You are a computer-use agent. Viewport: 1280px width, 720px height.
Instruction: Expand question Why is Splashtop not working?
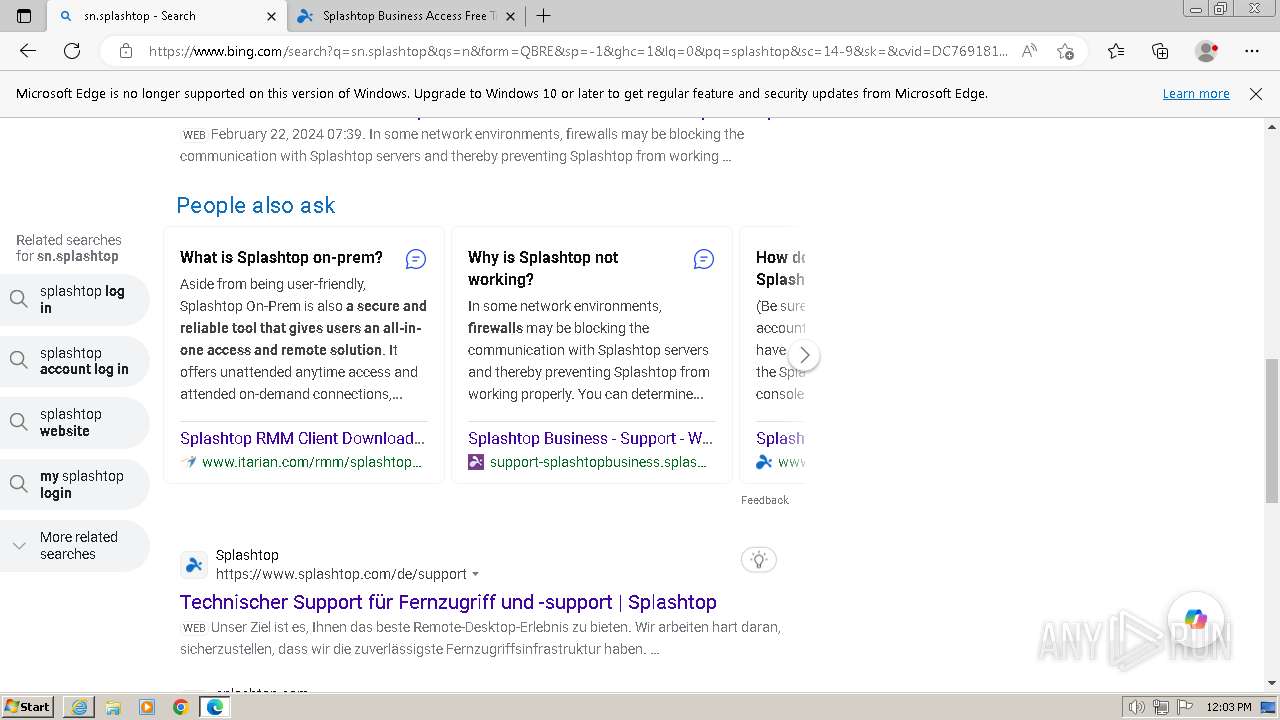543,268
